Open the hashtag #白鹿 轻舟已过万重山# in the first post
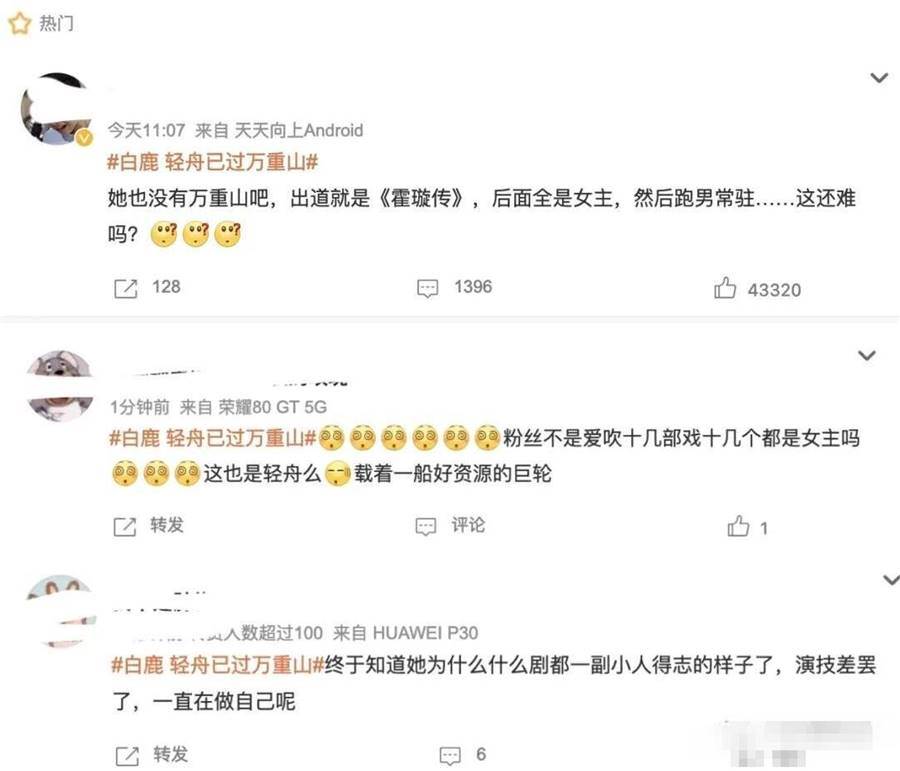 [212, 162]
